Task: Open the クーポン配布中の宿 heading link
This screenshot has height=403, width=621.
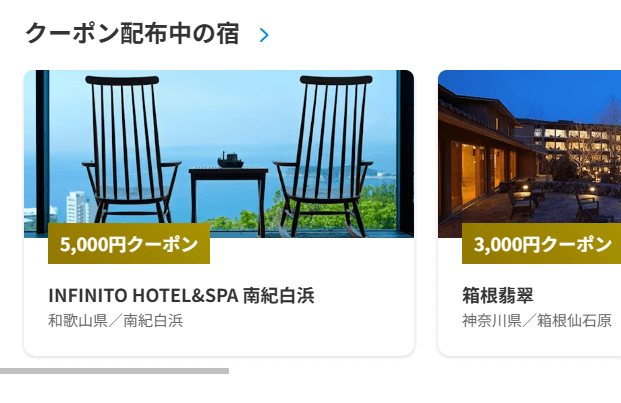Action: 132,34
